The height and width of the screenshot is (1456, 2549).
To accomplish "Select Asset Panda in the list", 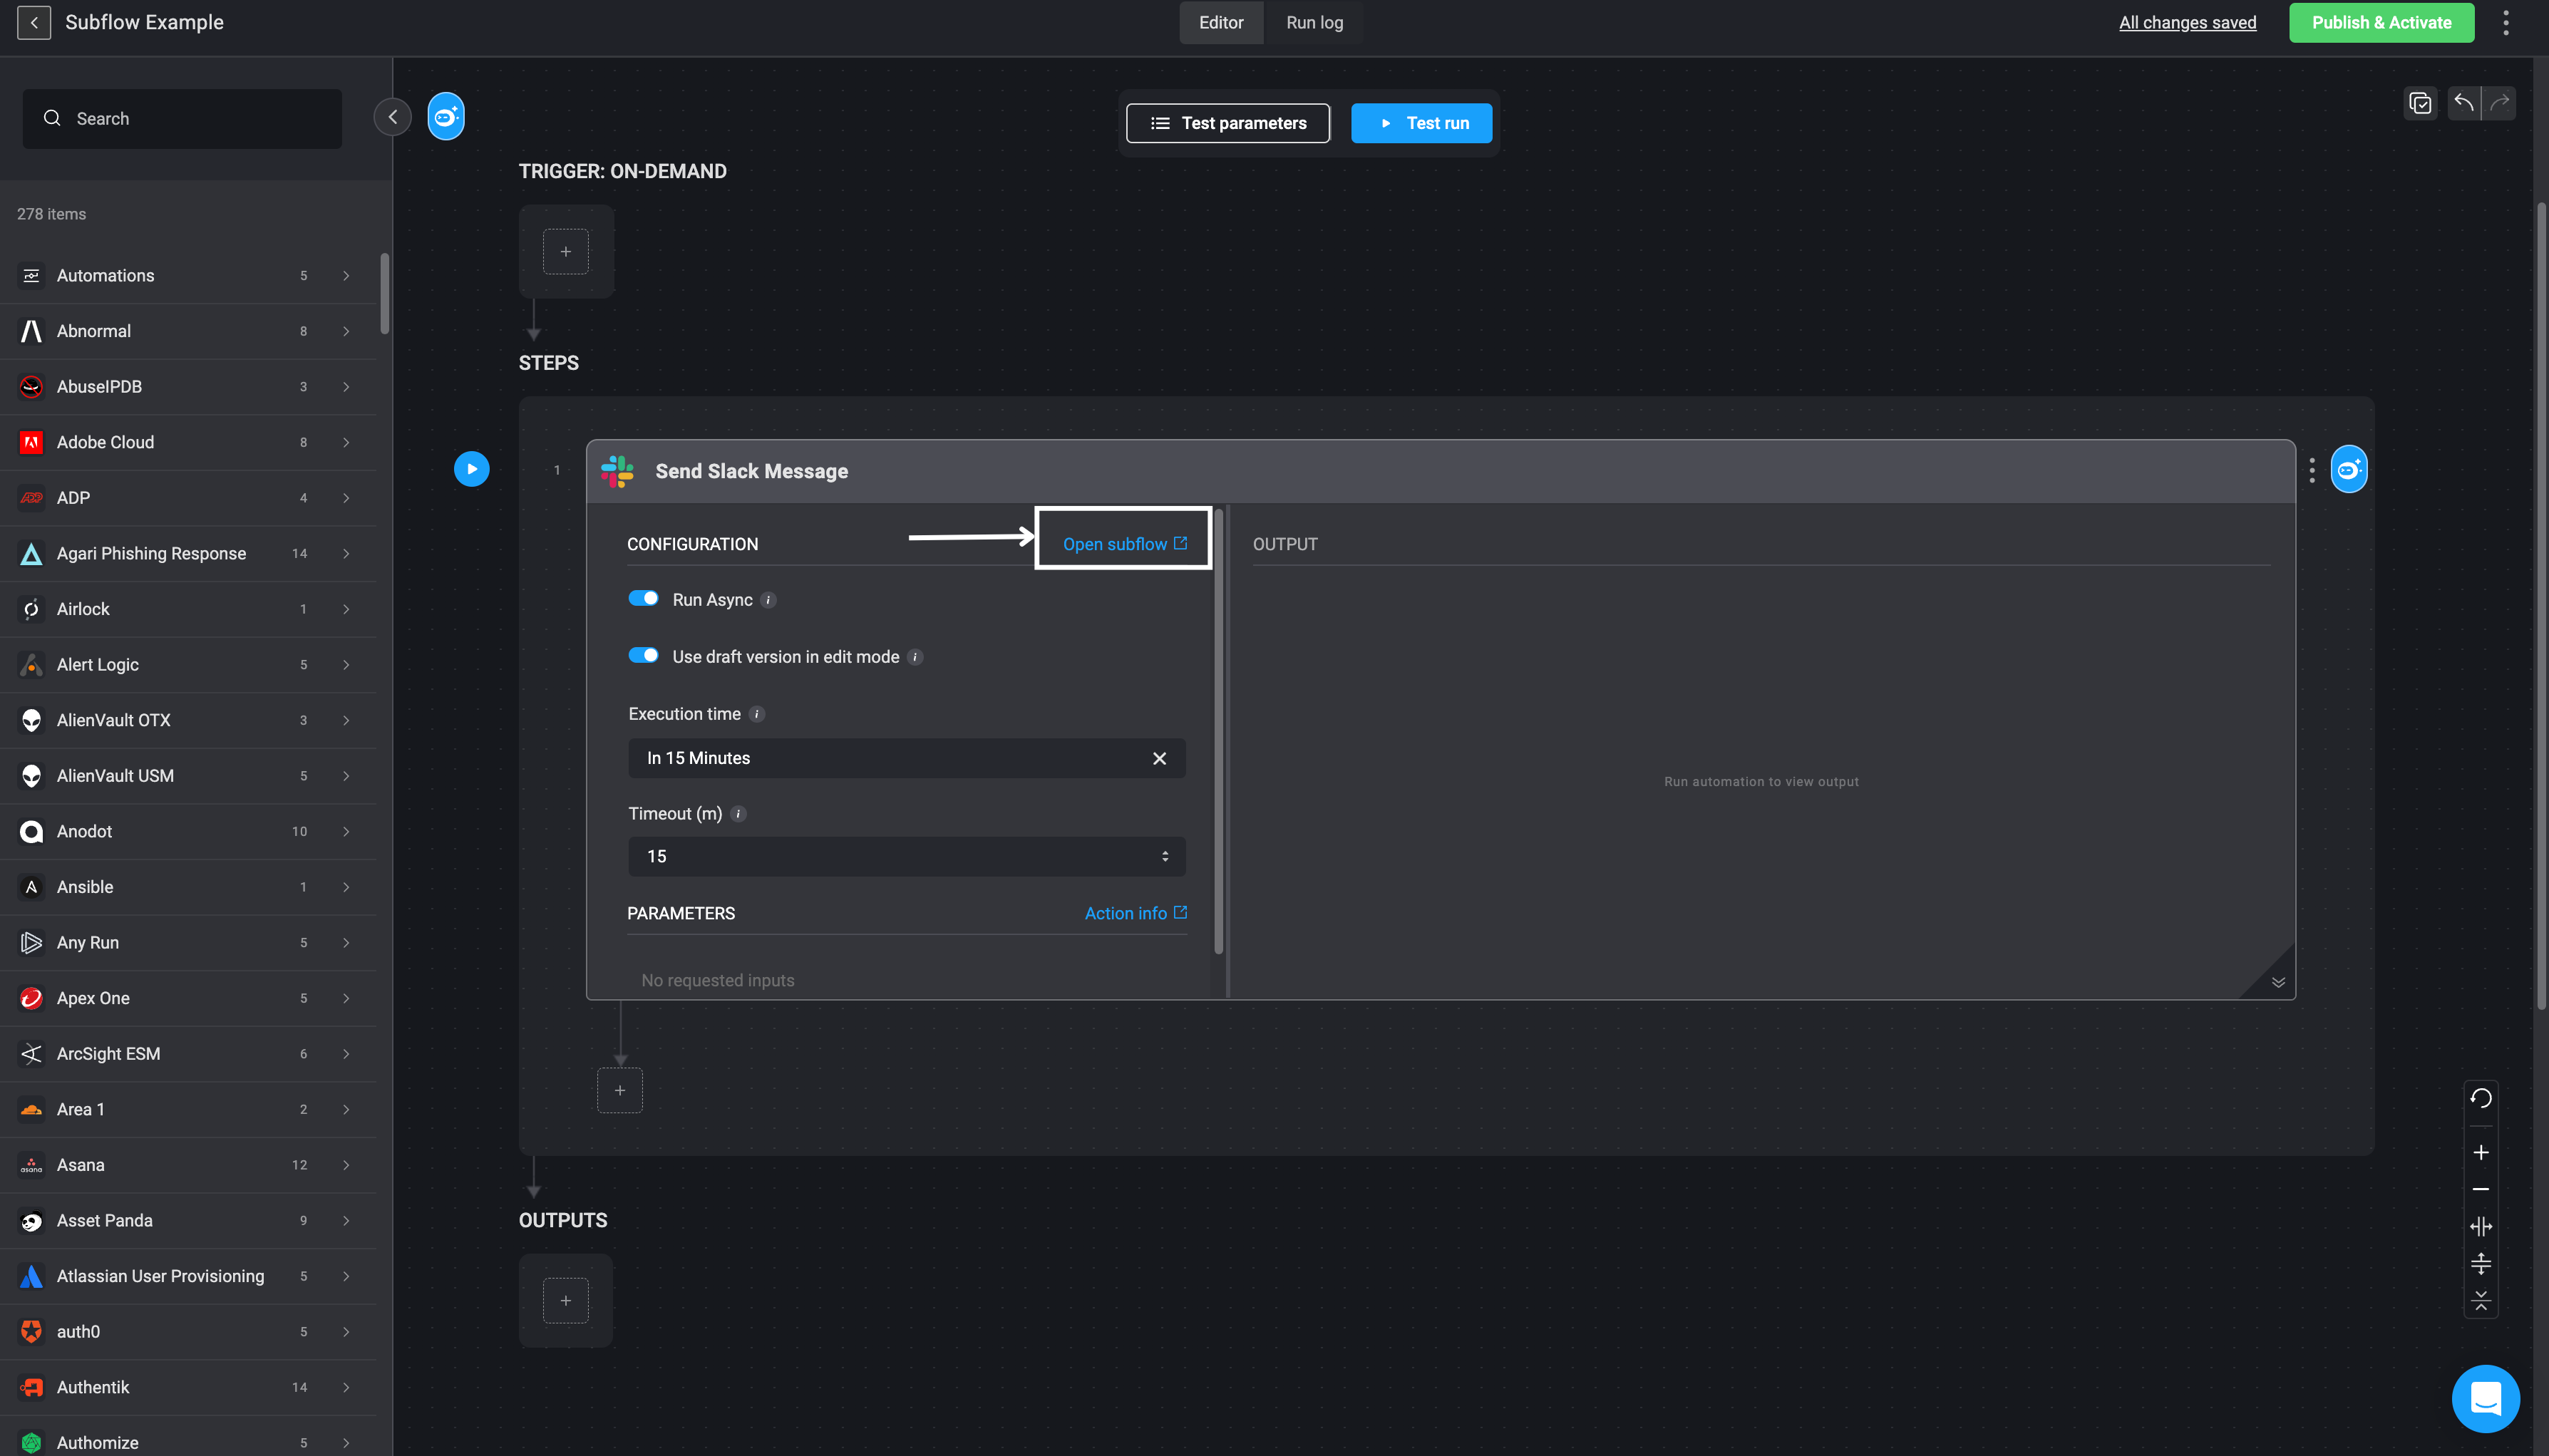I will click(x=188, y=1221).
